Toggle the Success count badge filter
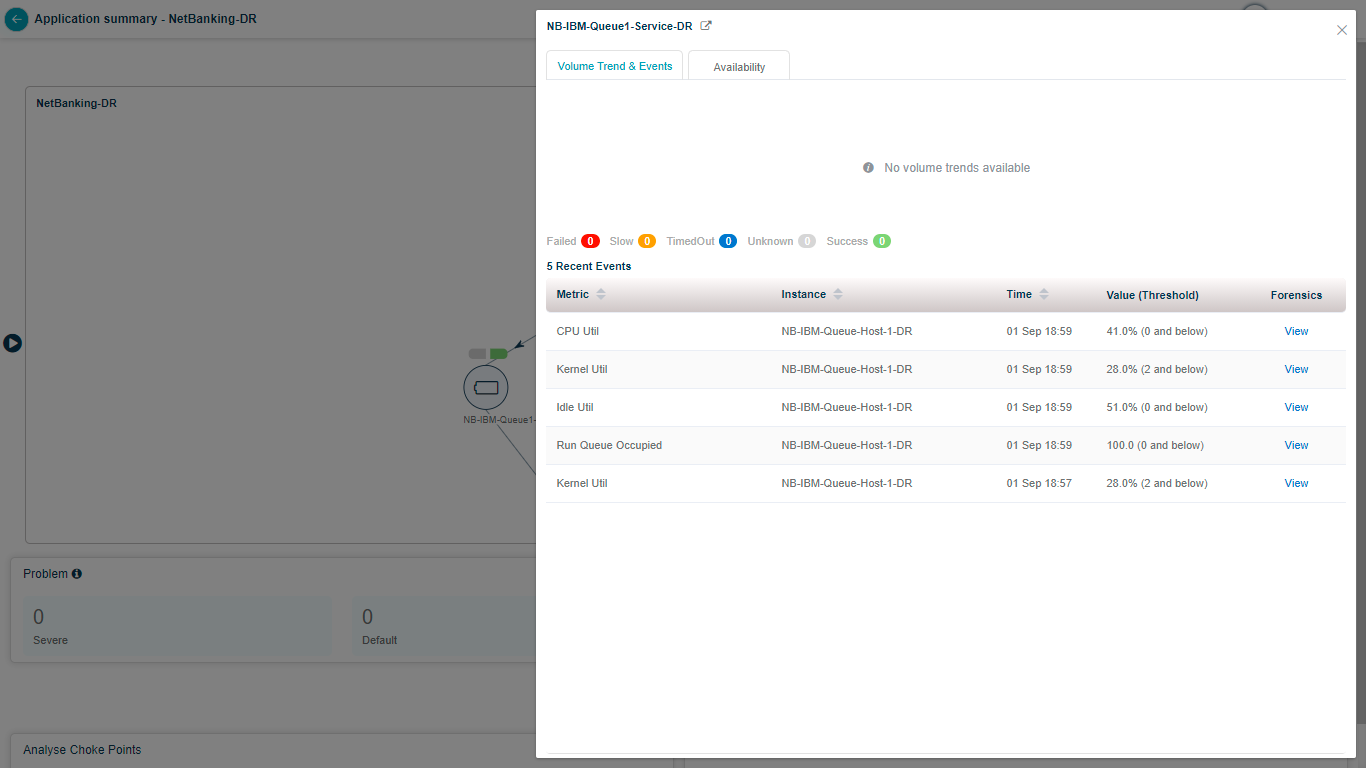 881,241
